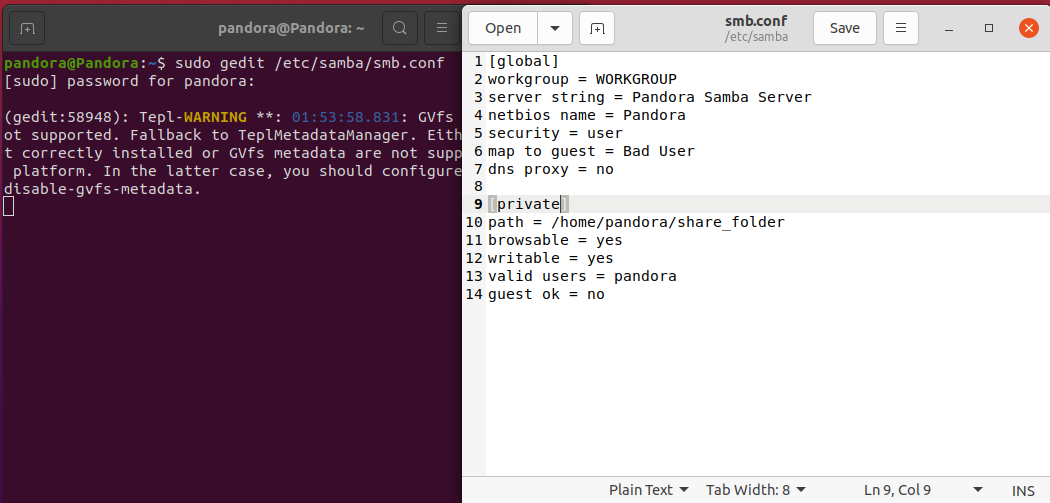Open the gedit hamburger menu
This screenshot has height=503, width=1050.
point(901,28)
